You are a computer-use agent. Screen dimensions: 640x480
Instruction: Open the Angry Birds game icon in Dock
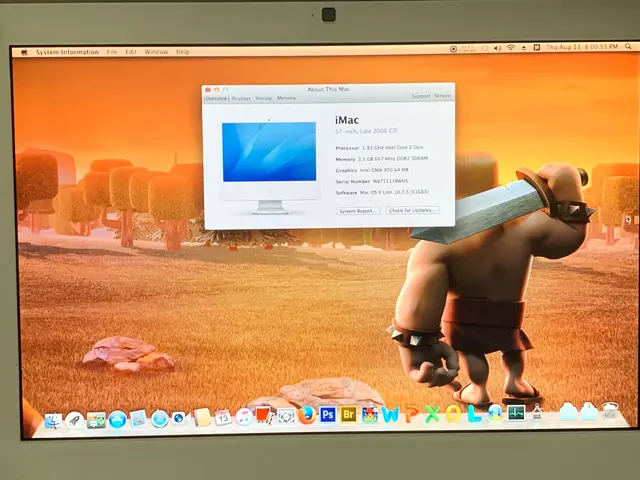(369, 415)
